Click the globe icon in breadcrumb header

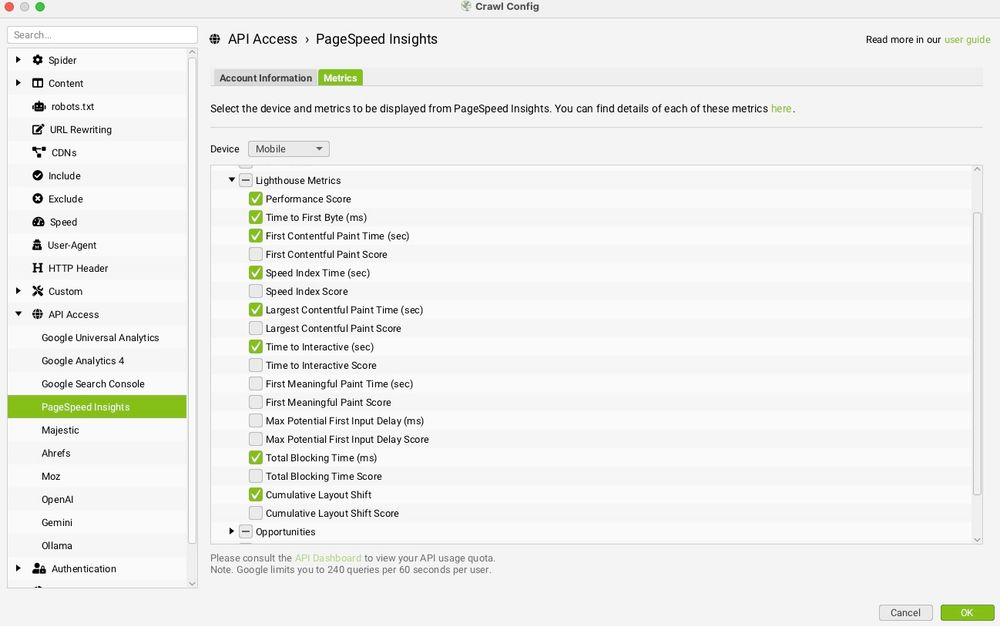coord(215,40)
